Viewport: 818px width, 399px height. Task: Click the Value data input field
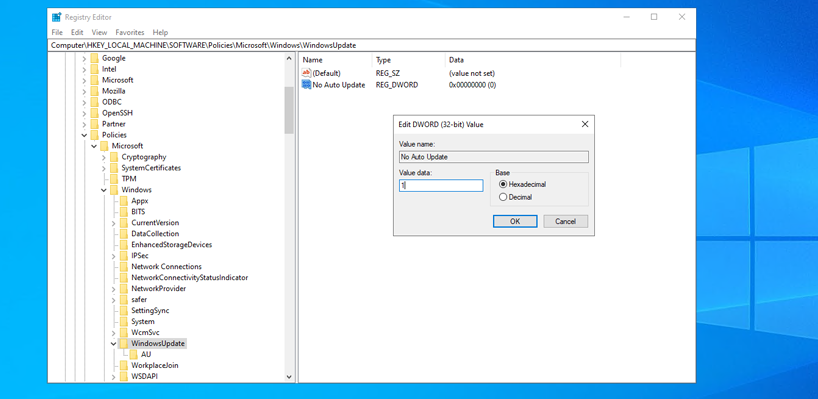pyautogui.click(x=441, y=185)
